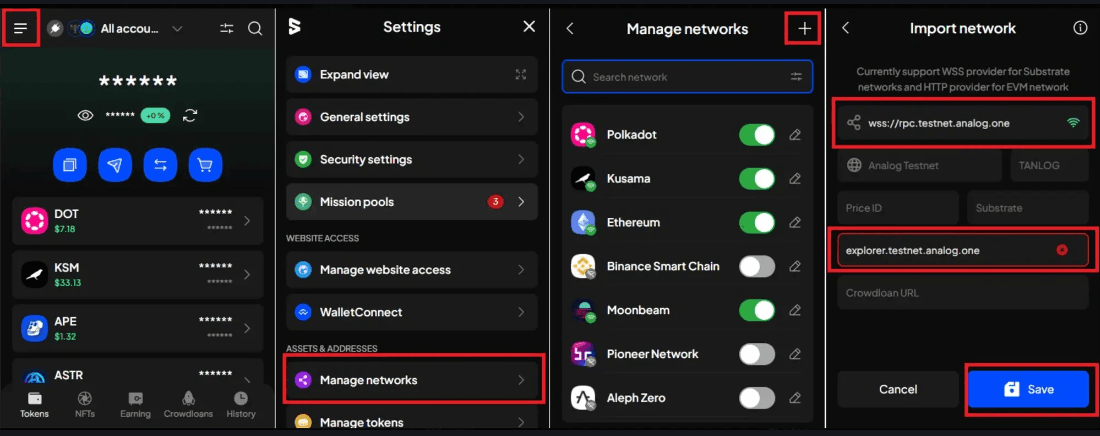
Task: Click the Search network input field
Action: coord(688,77)
